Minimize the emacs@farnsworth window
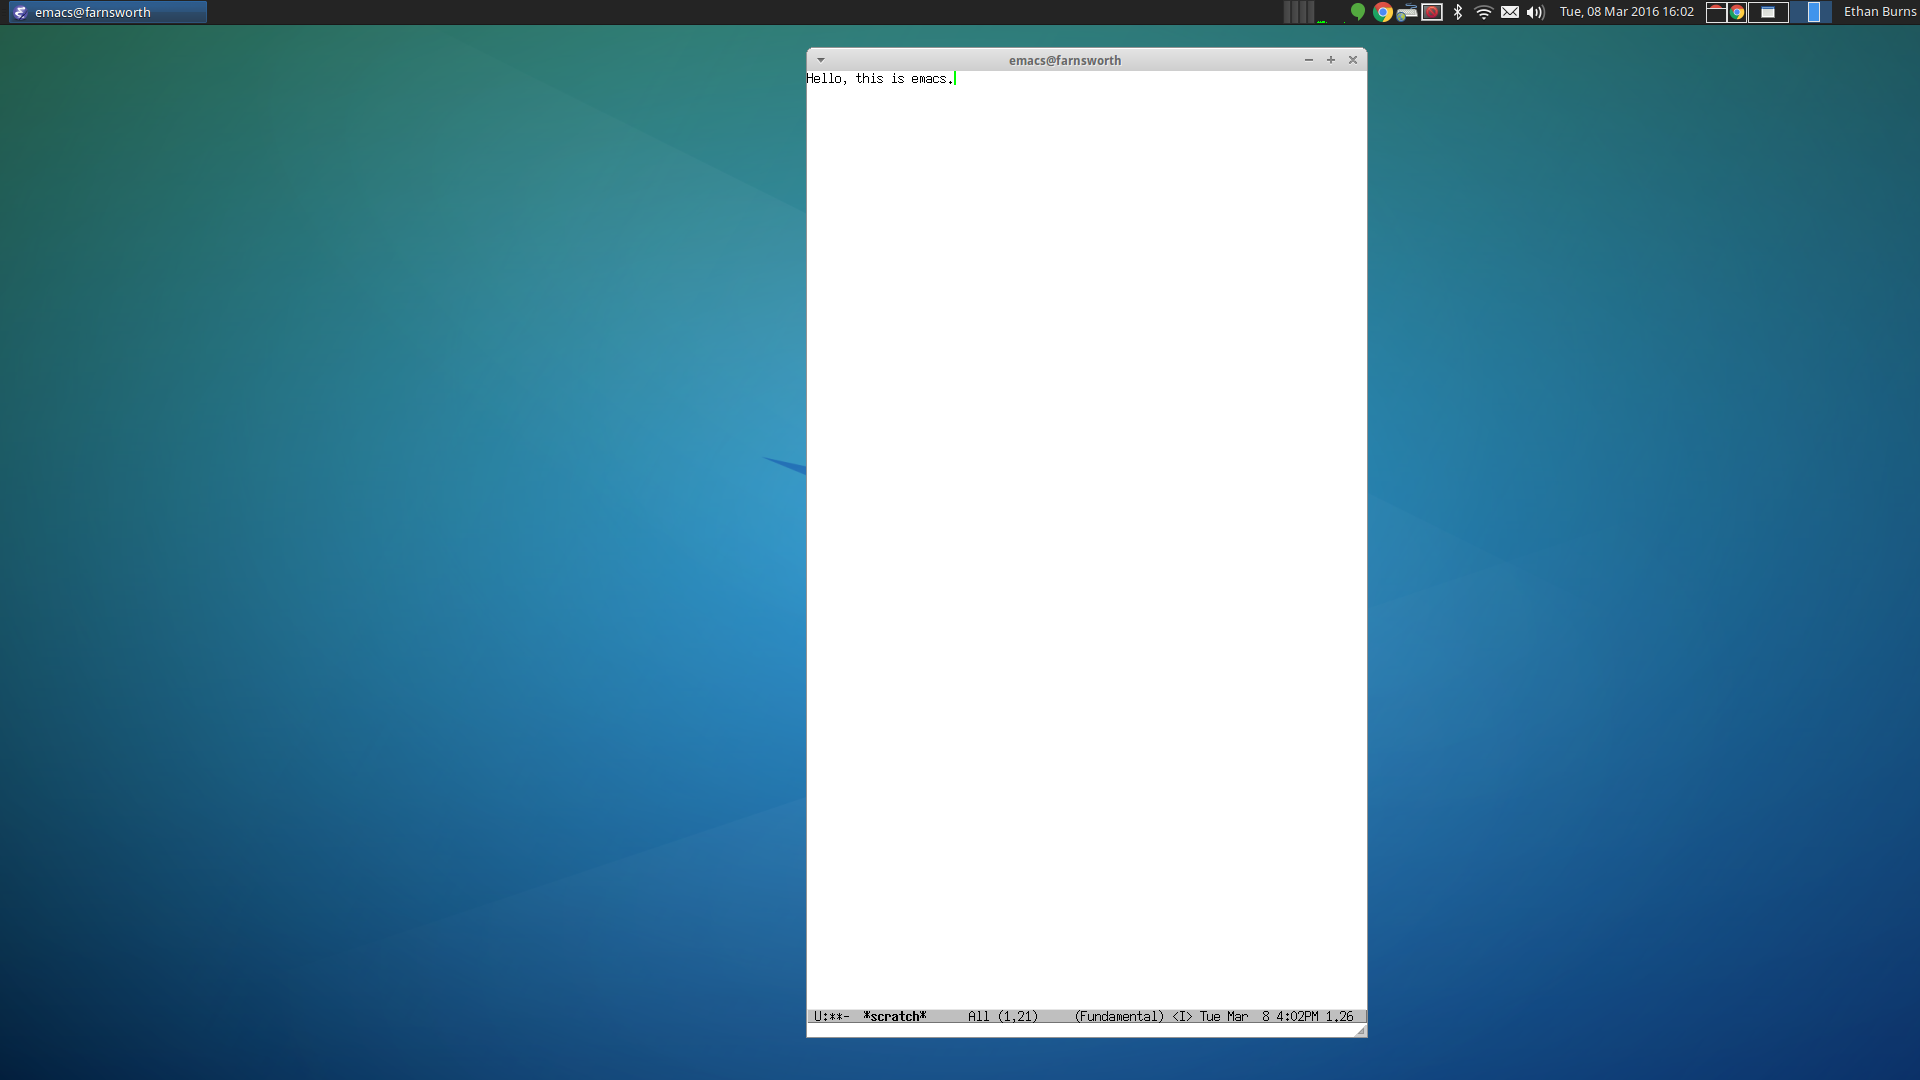 (1308, 60)
